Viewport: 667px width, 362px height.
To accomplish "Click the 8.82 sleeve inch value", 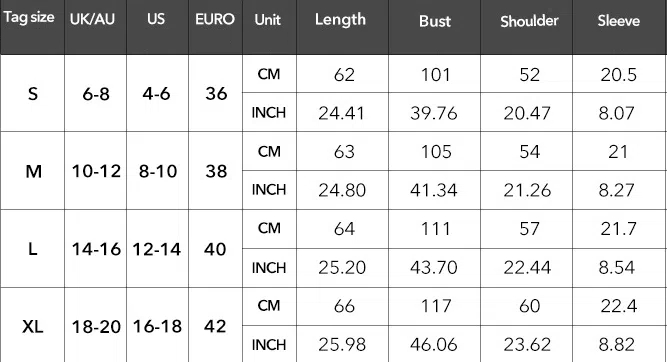I will [617, 345].
